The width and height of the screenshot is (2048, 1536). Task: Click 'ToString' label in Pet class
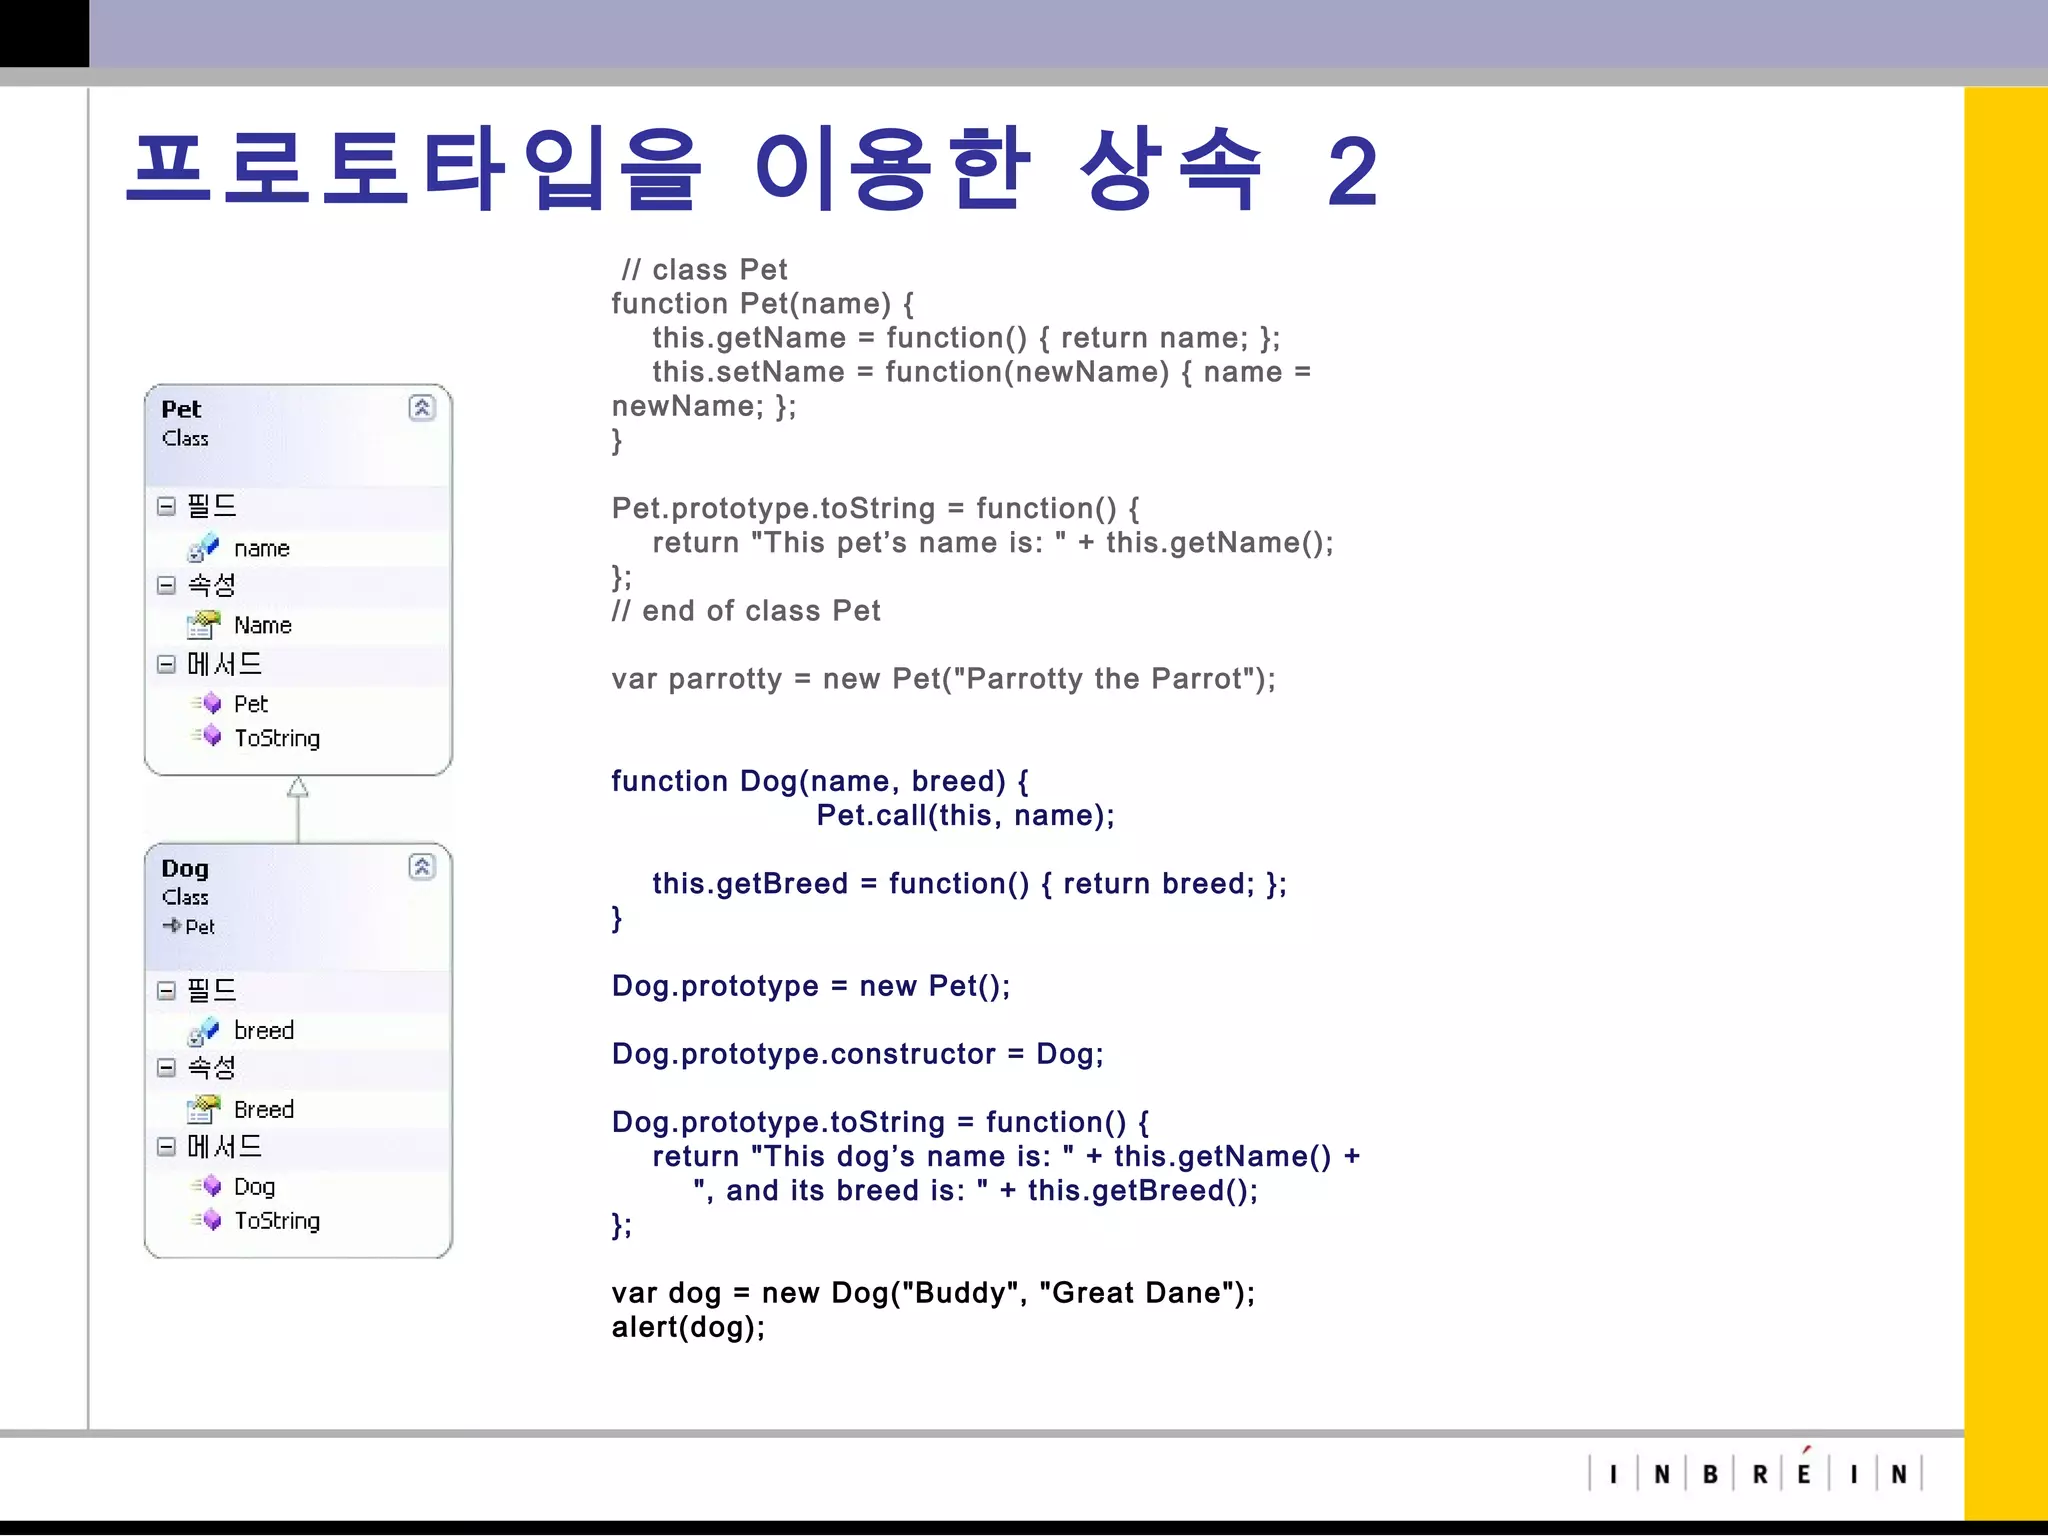(277, 738)
